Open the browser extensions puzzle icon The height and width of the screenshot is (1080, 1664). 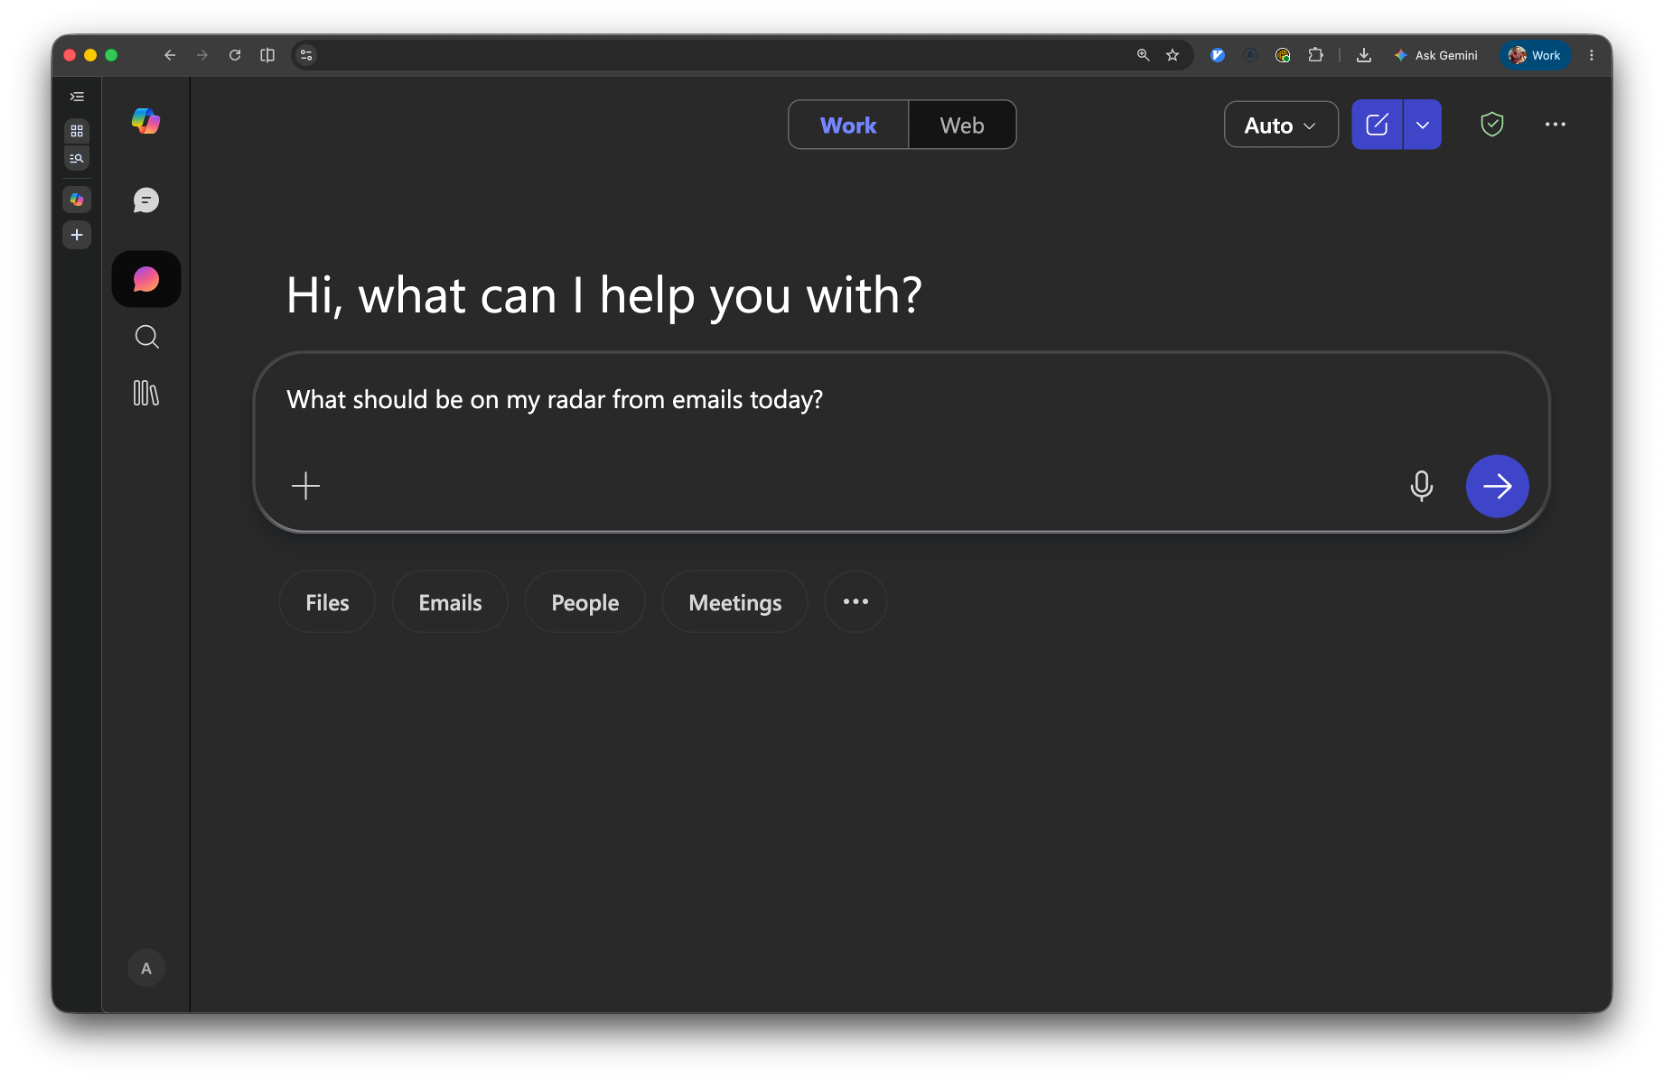click(x=1316, y=55)
